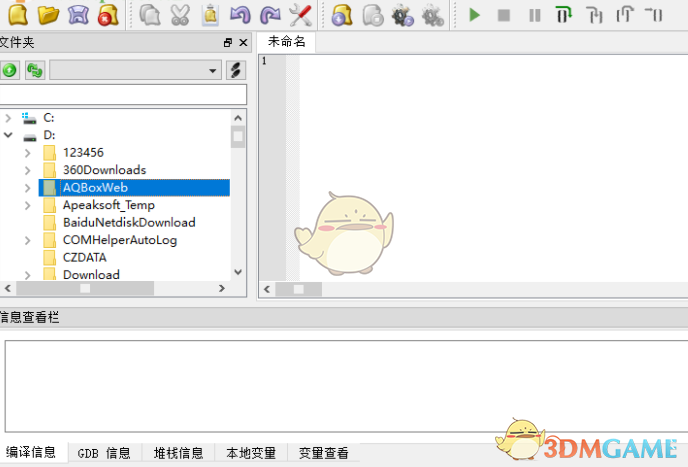Viewport: 688px width, 467px height.
Task: Close the folder panel
Action: point(243,43)
